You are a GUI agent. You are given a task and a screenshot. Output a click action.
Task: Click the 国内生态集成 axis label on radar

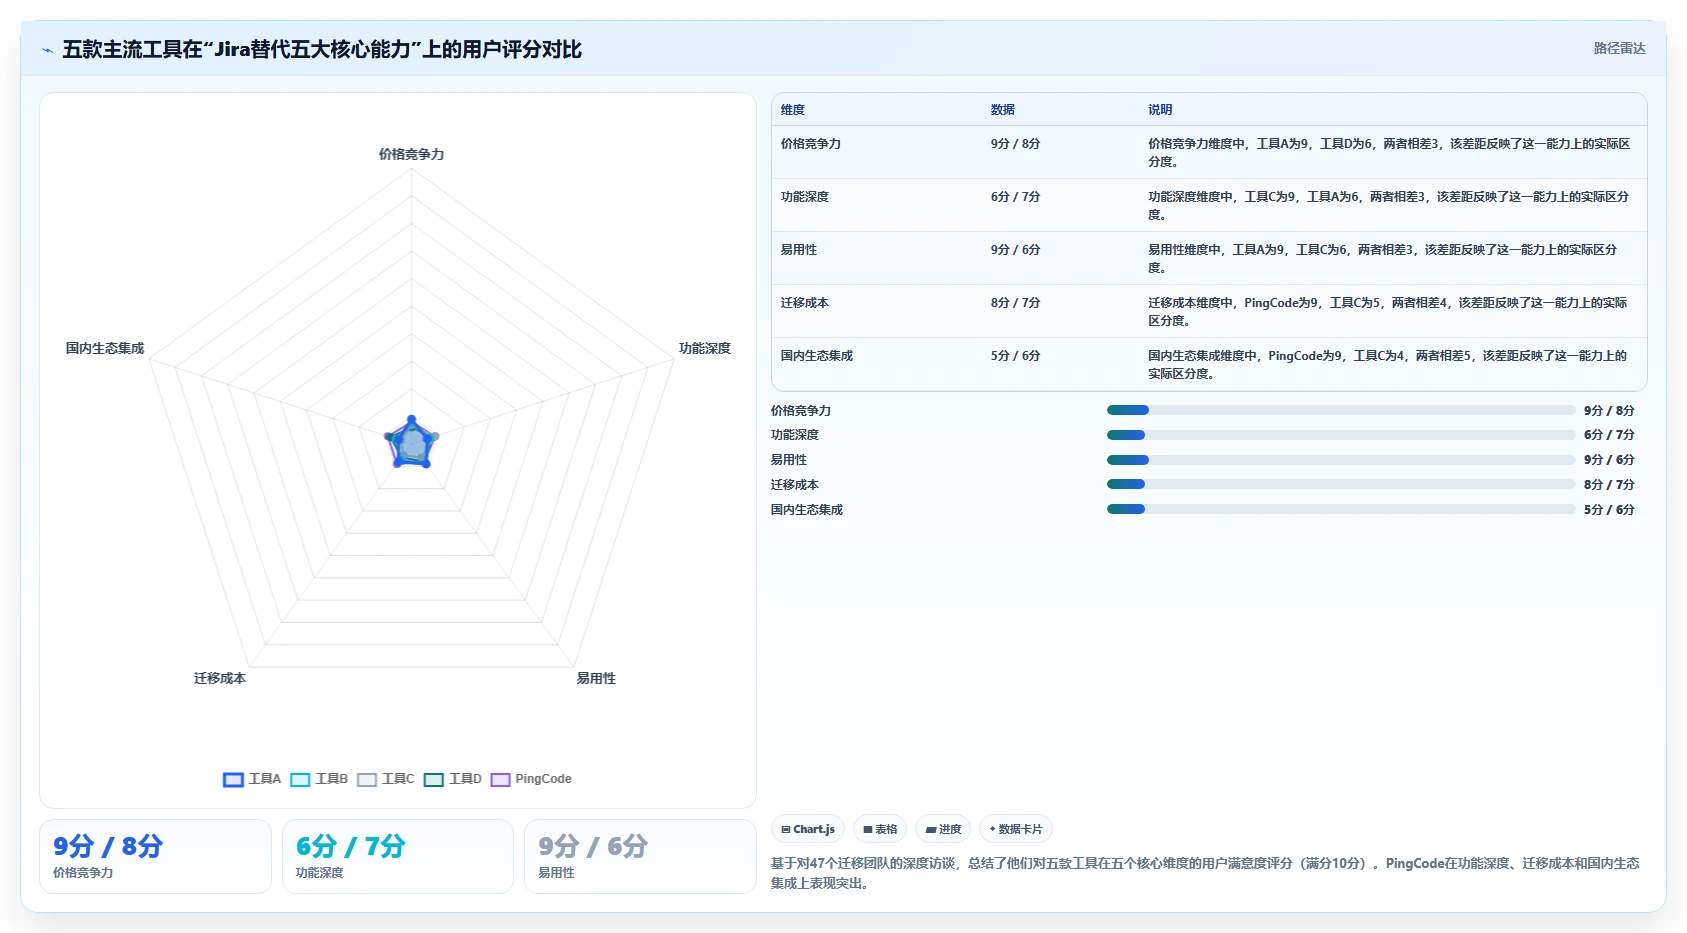pos(105,348)
